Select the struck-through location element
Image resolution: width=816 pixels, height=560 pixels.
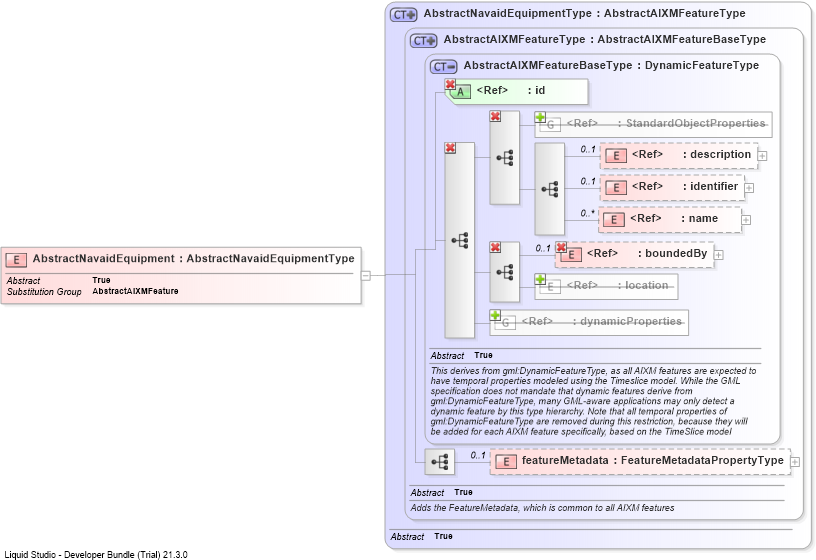coord(606,287)
